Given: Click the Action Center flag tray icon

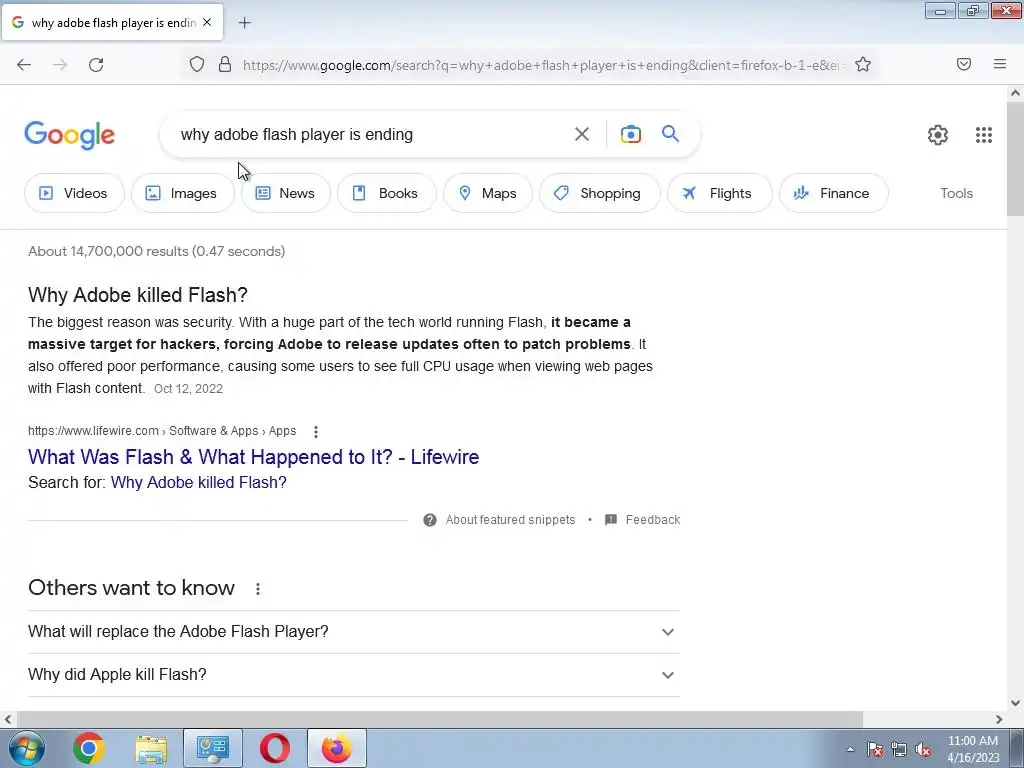Looking at the screenshot, I should pos(875,749).
